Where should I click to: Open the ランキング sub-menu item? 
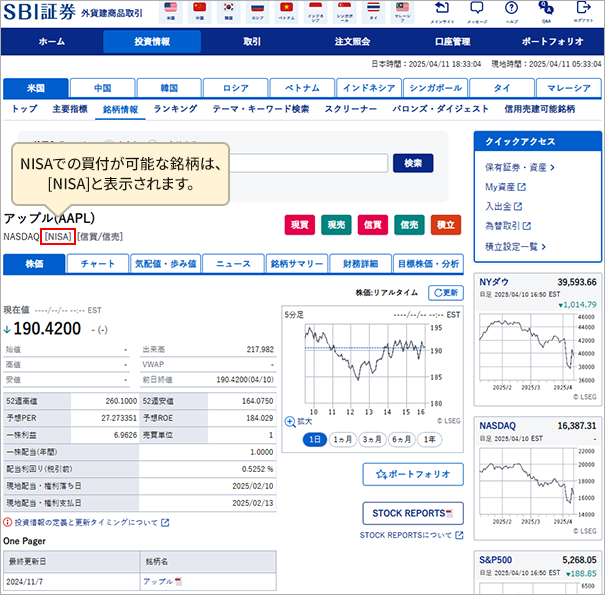175,109
